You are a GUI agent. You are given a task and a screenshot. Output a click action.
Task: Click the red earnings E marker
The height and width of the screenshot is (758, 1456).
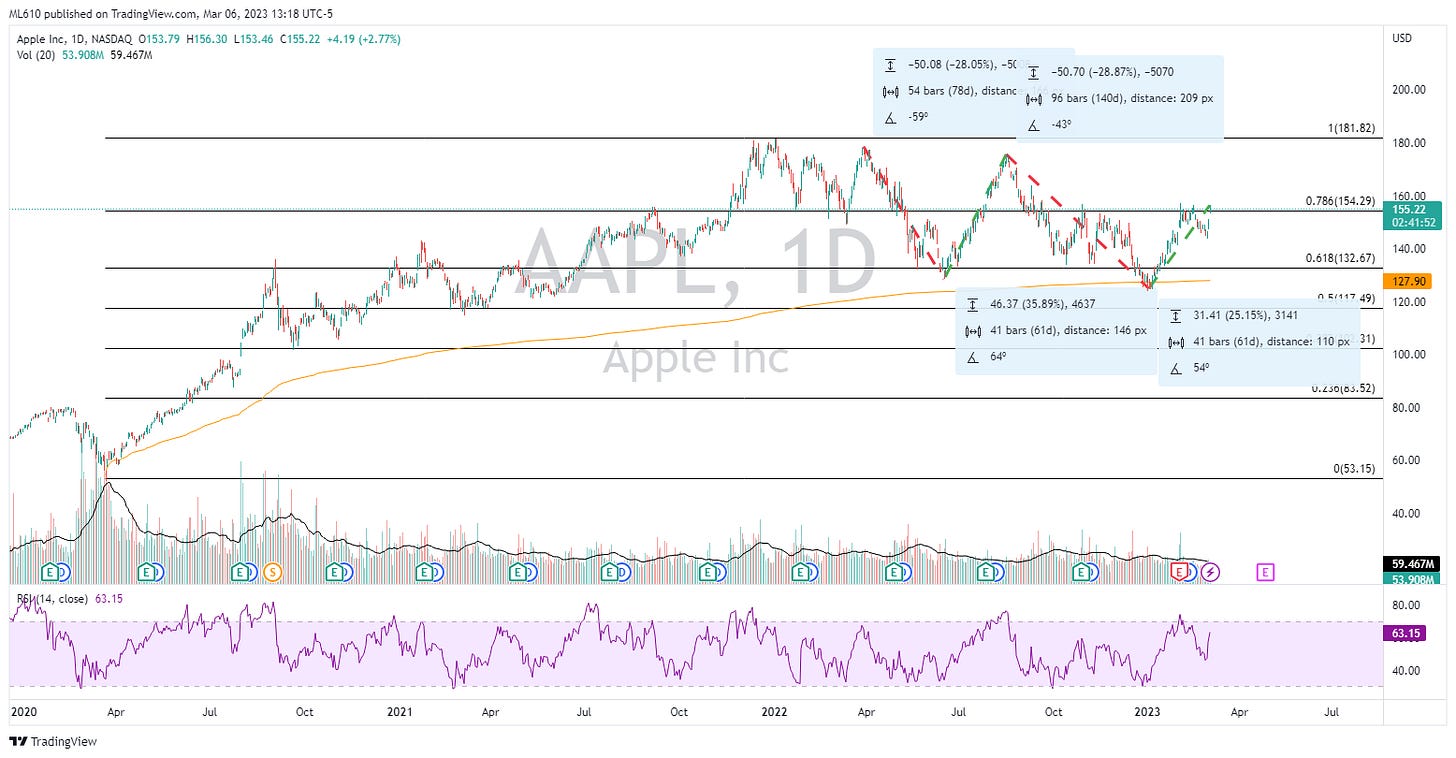click(x=1180, y=572)
